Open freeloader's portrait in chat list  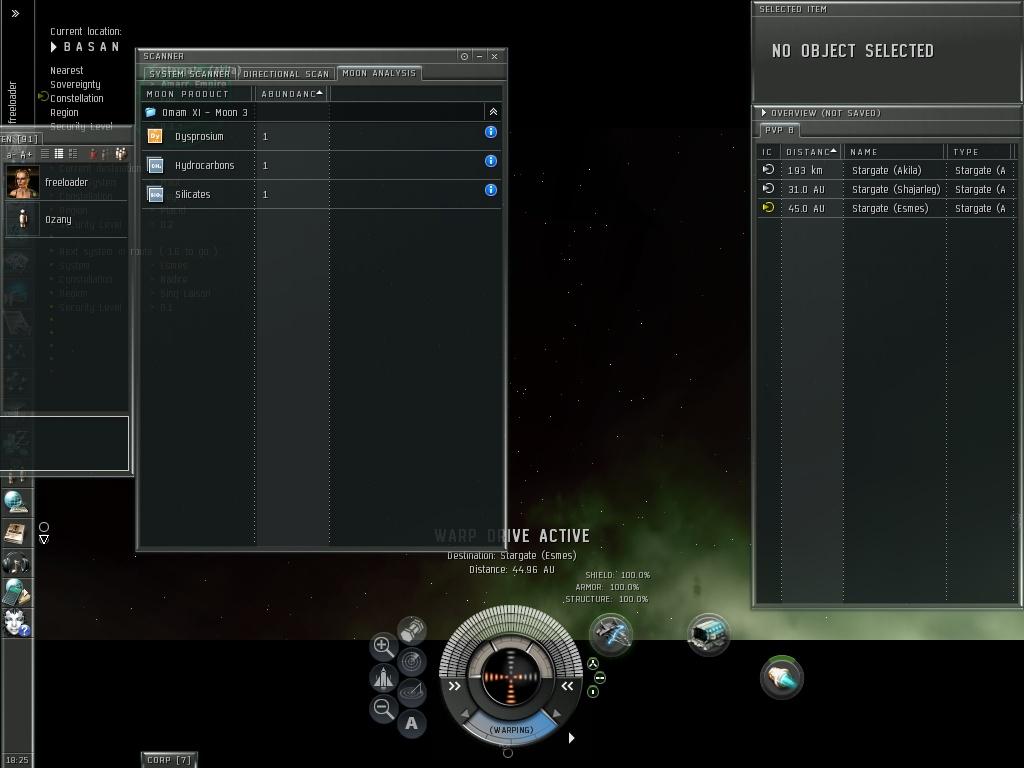click(23, 182)
